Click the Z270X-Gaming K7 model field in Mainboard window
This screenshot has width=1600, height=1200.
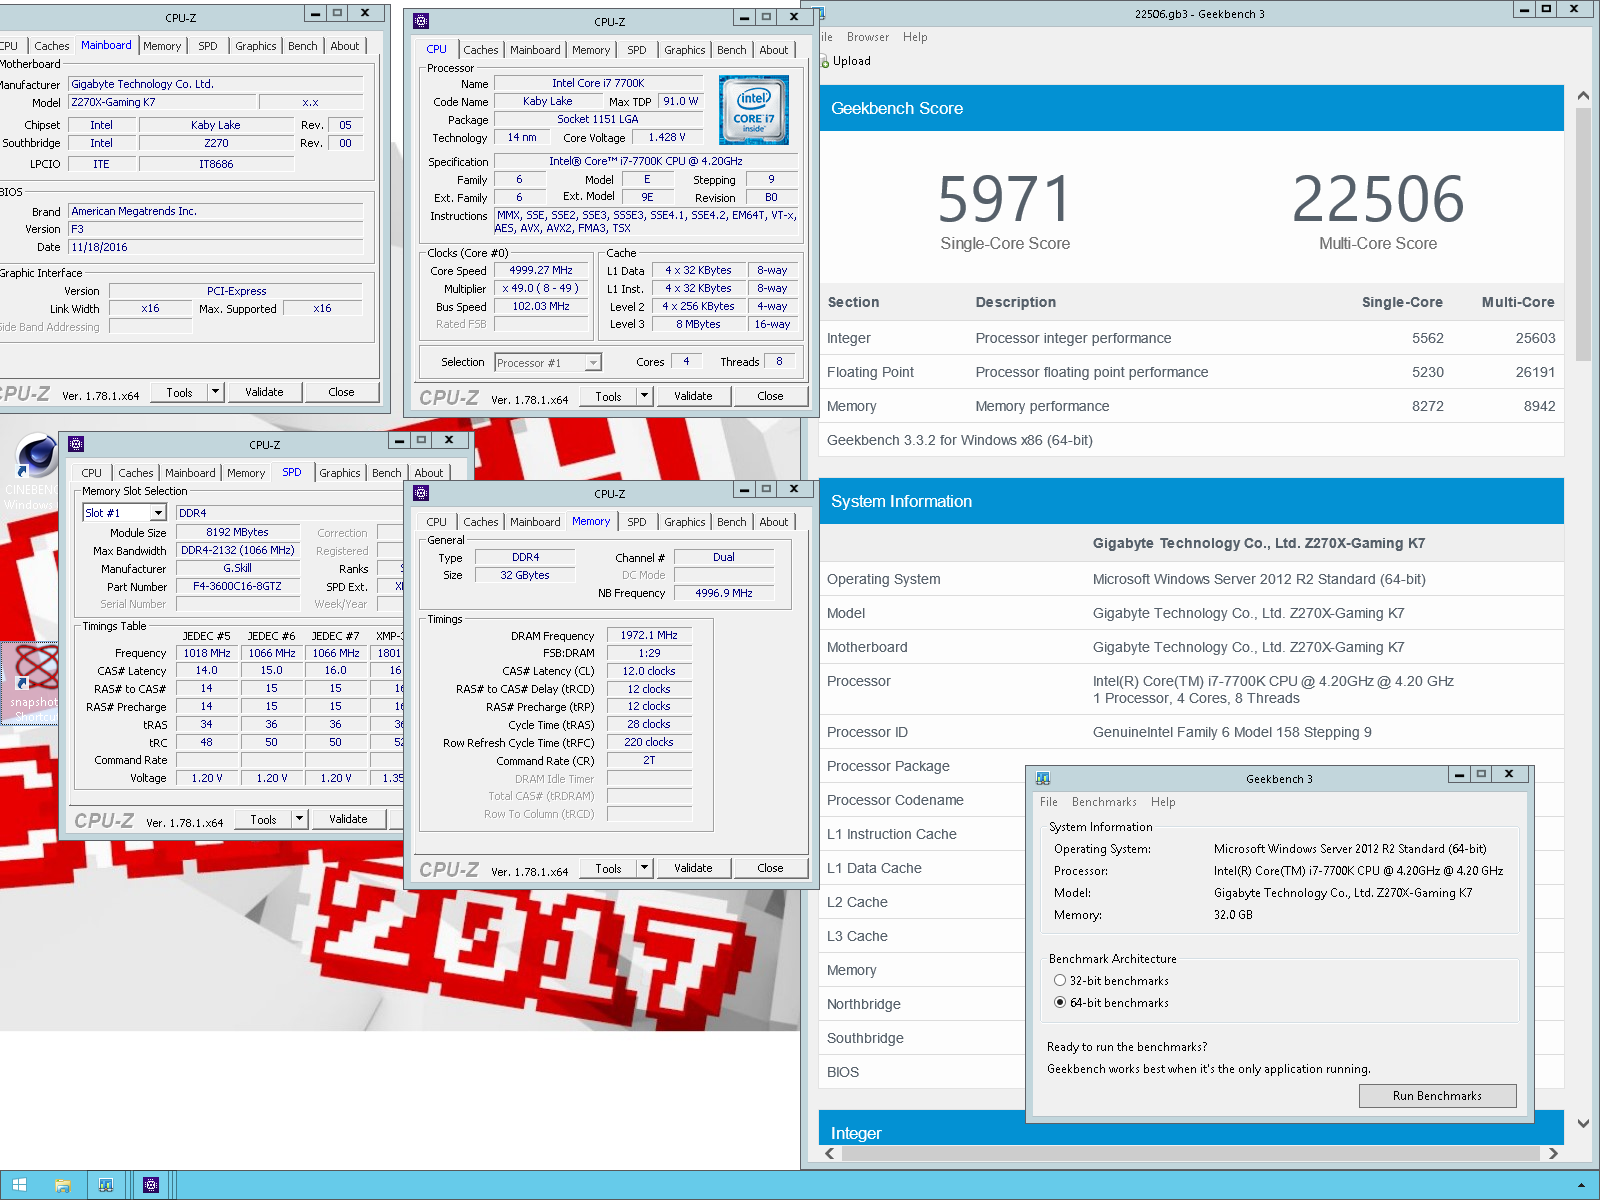(162, 102)
